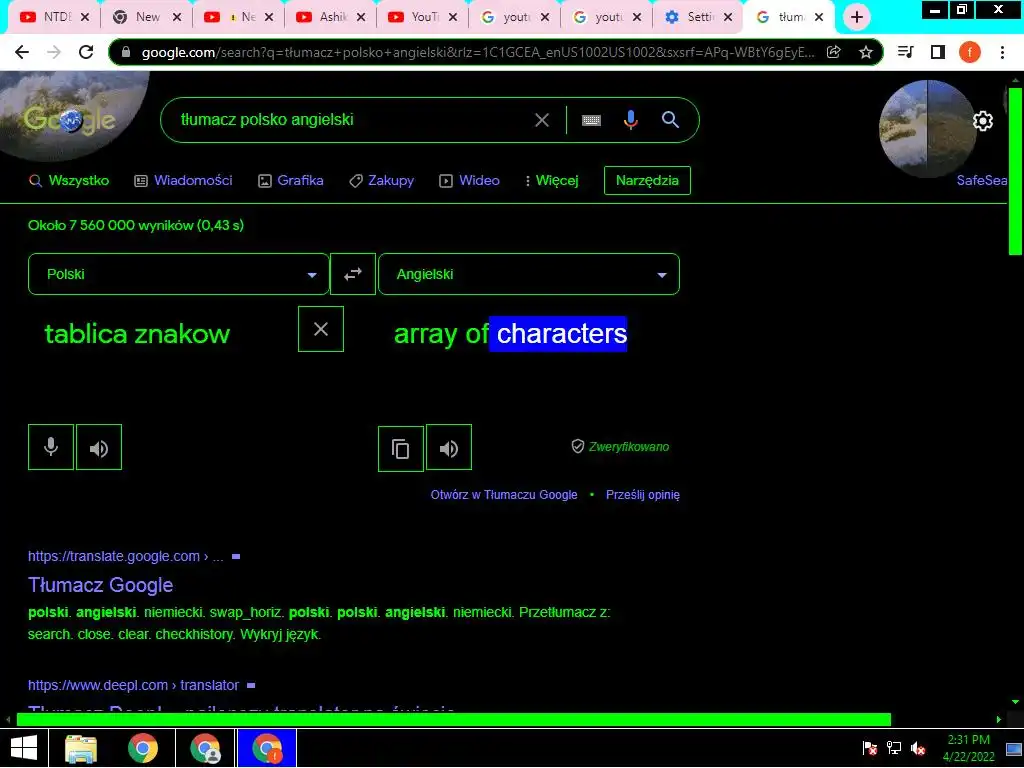This screenshot has width=1024, height=768.
Task: Switch to the Zakupy results tab
Action: (381, 180)
